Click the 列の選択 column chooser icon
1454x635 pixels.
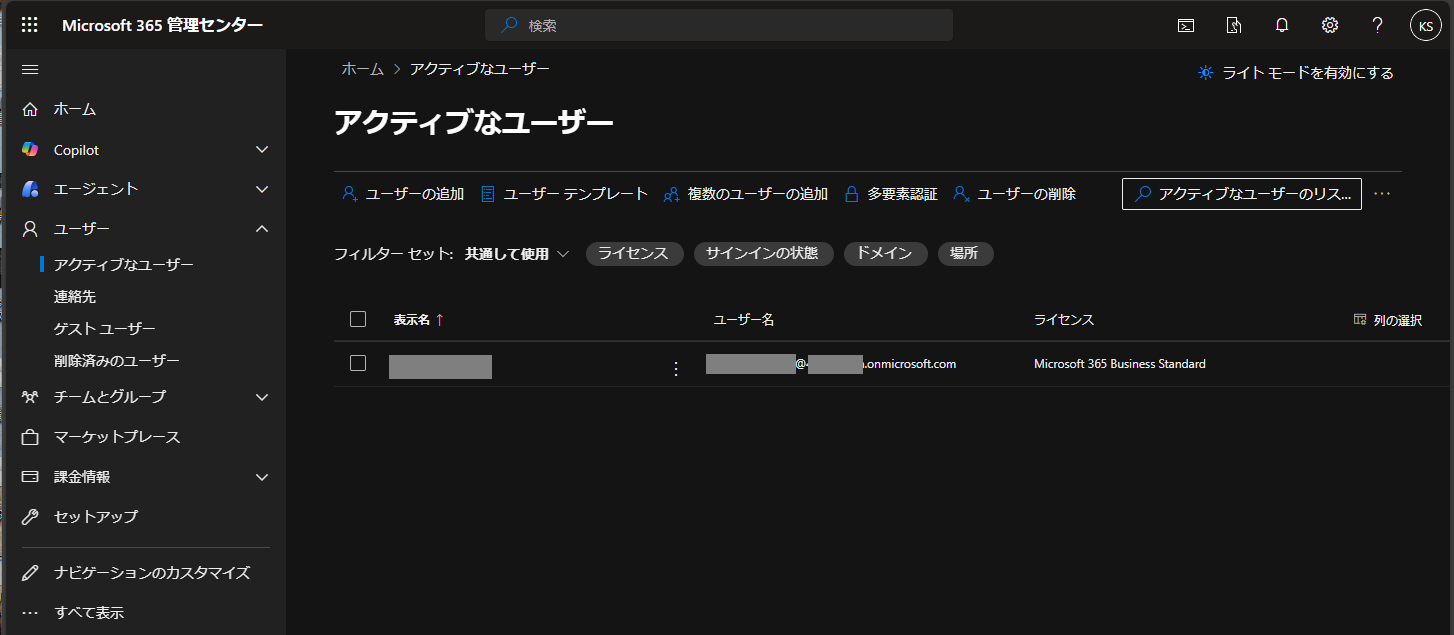[1360, 320]
